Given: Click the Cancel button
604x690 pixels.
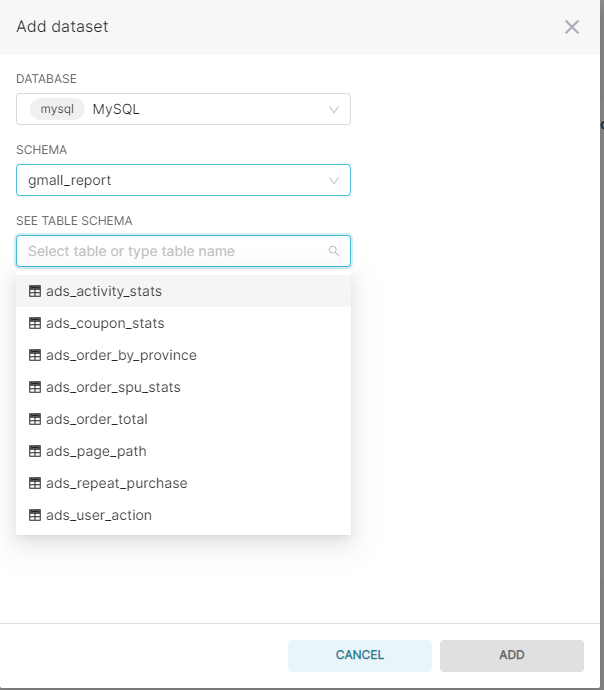Looking at the screenshot, I should tap(360, 656).
